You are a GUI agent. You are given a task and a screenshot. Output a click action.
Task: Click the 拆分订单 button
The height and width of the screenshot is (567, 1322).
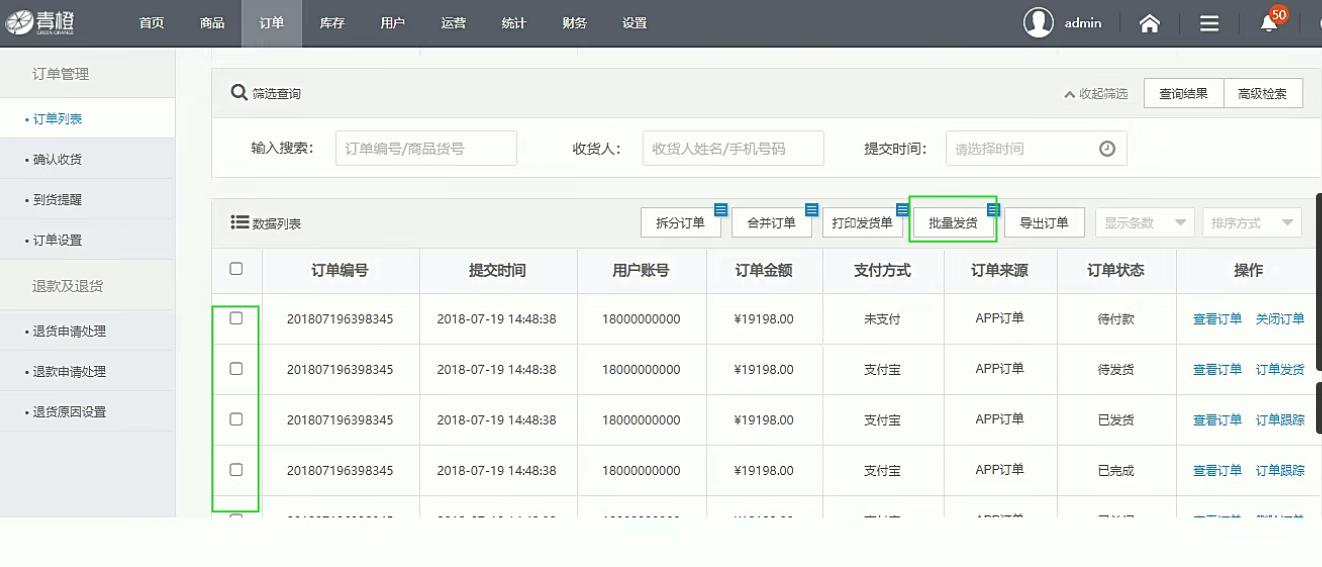680,223
